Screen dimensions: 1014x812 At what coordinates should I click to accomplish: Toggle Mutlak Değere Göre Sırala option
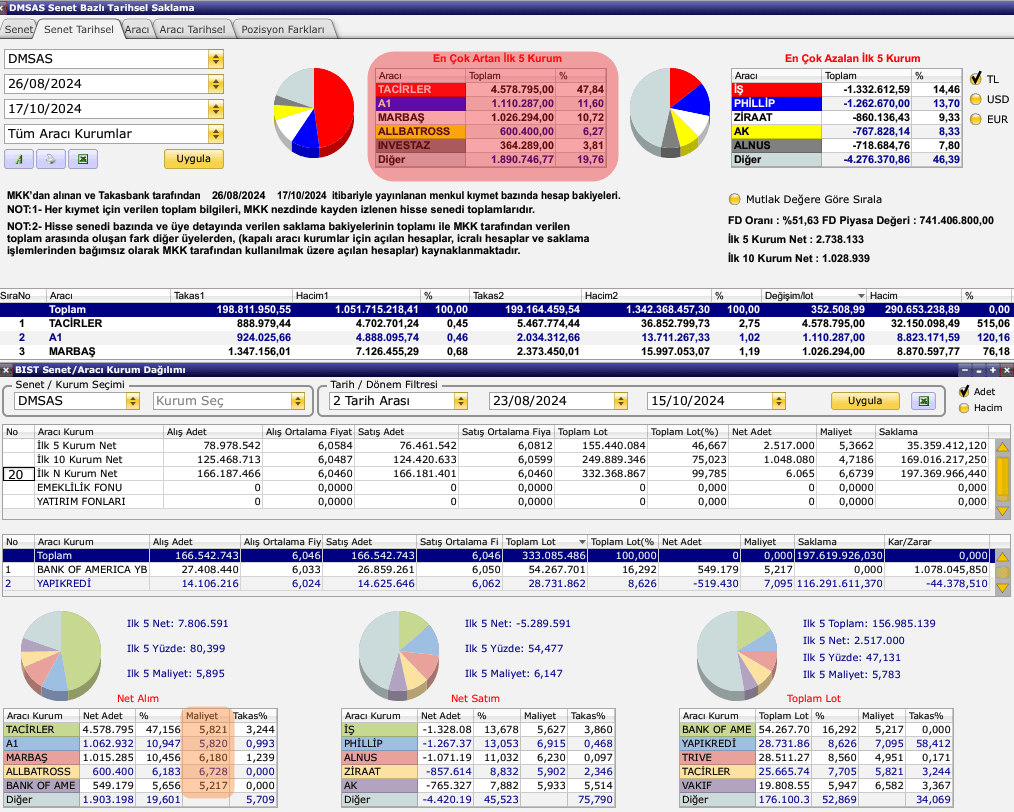tap(734, 199)
